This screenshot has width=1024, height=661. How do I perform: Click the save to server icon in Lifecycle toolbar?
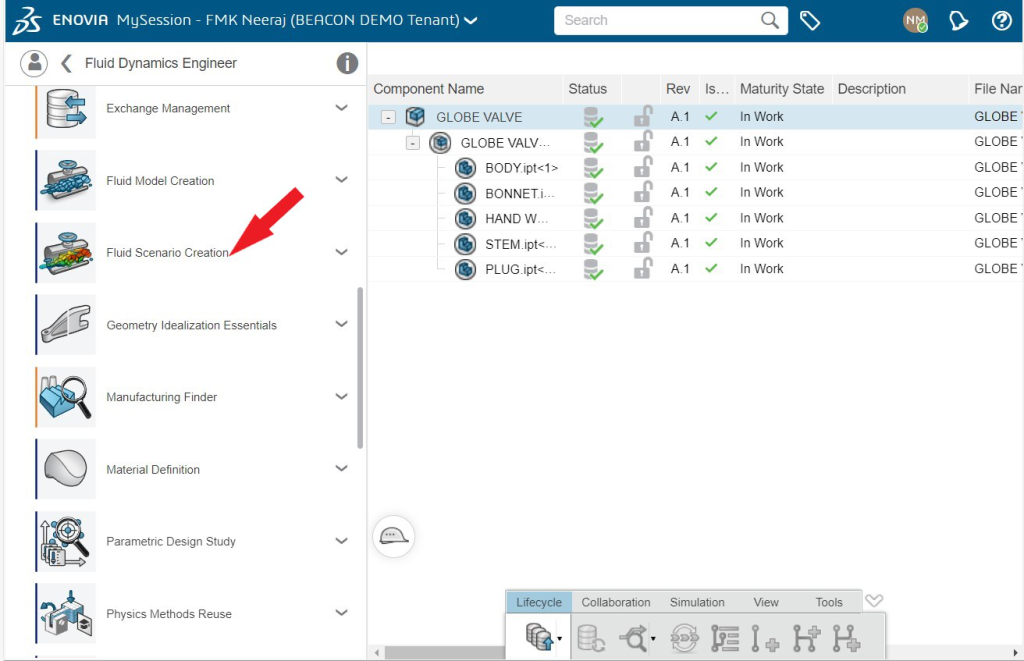(x=541, y=637)
